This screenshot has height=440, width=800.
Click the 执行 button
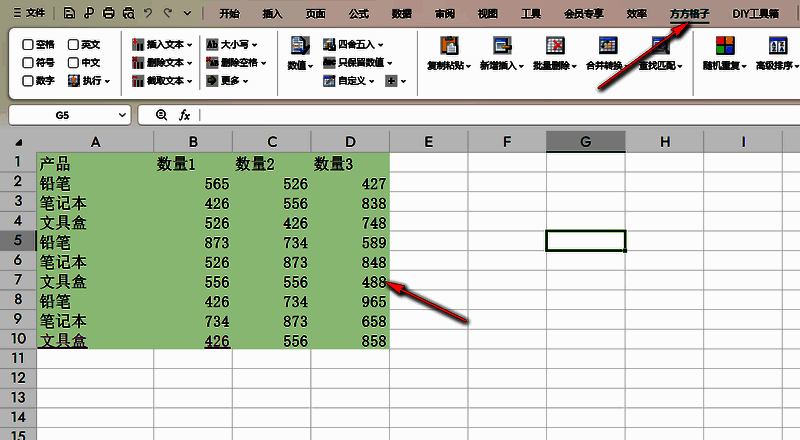coord(89,81)
